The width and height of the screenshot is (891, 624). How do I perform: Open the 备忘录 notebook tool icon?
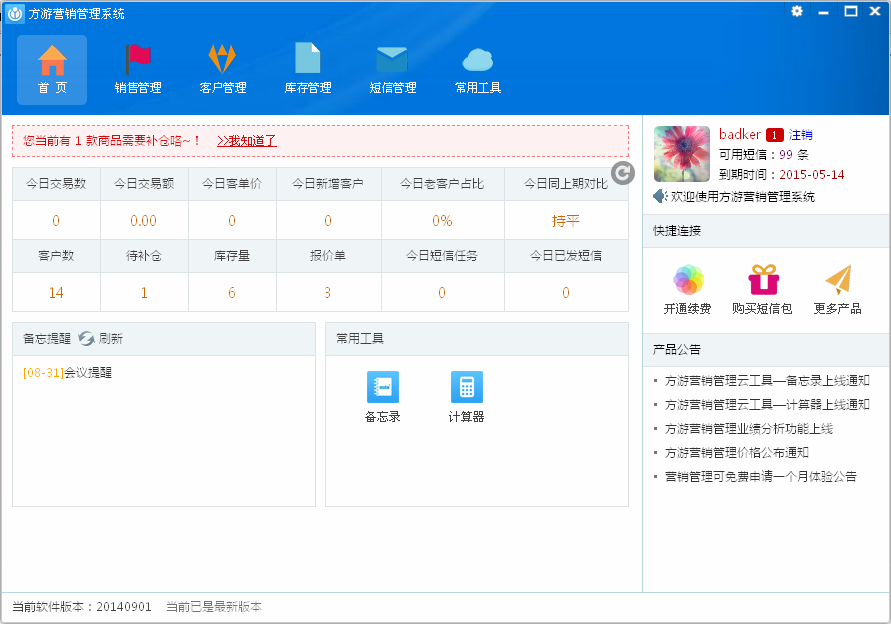click(x=382, y=387)
